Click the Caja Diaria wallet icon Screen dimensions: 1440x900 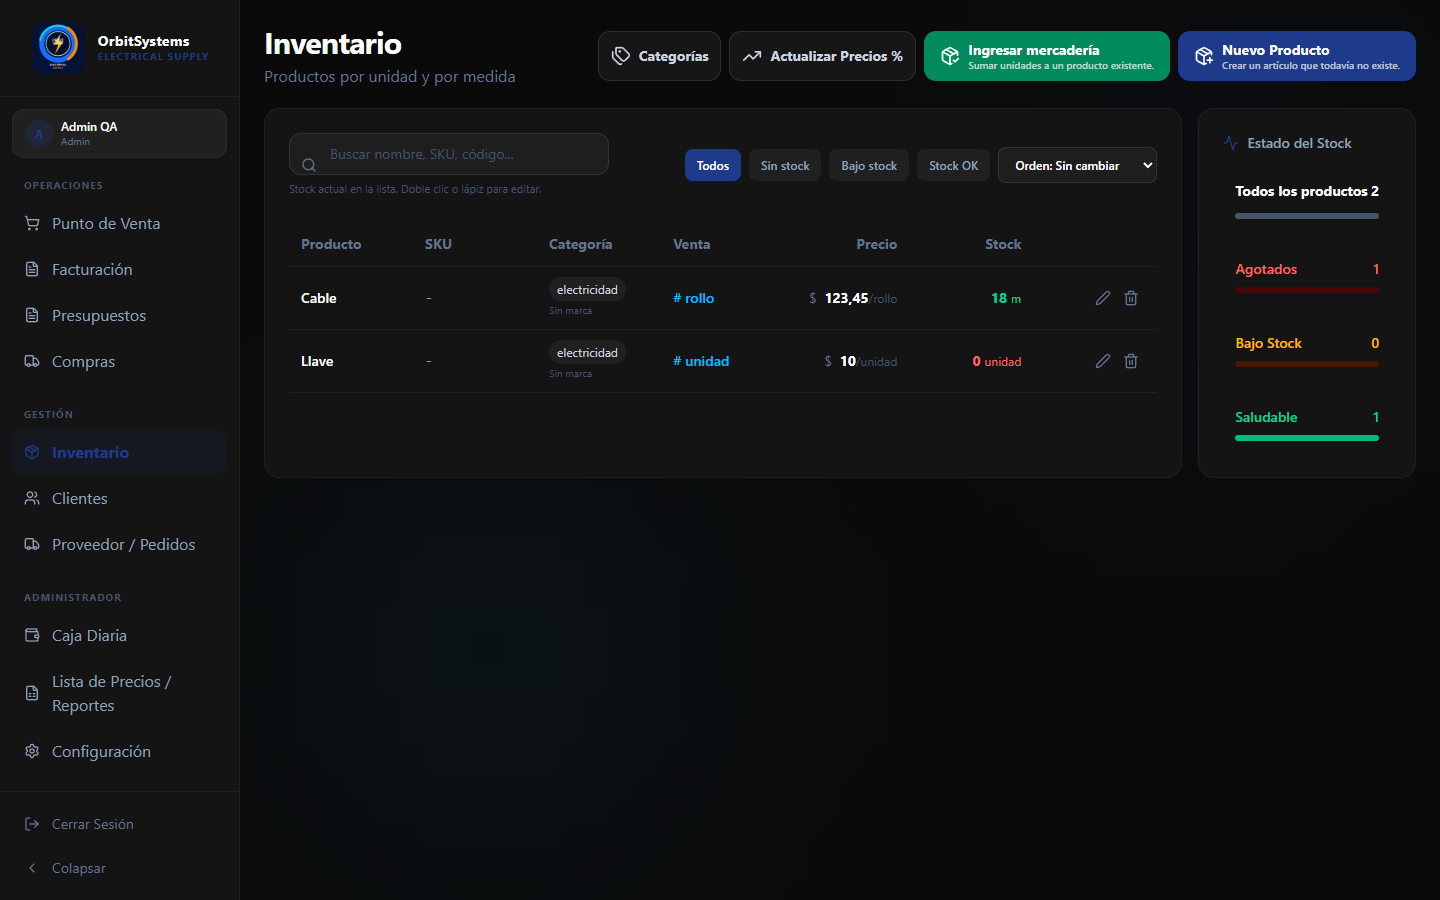point(32,635)
